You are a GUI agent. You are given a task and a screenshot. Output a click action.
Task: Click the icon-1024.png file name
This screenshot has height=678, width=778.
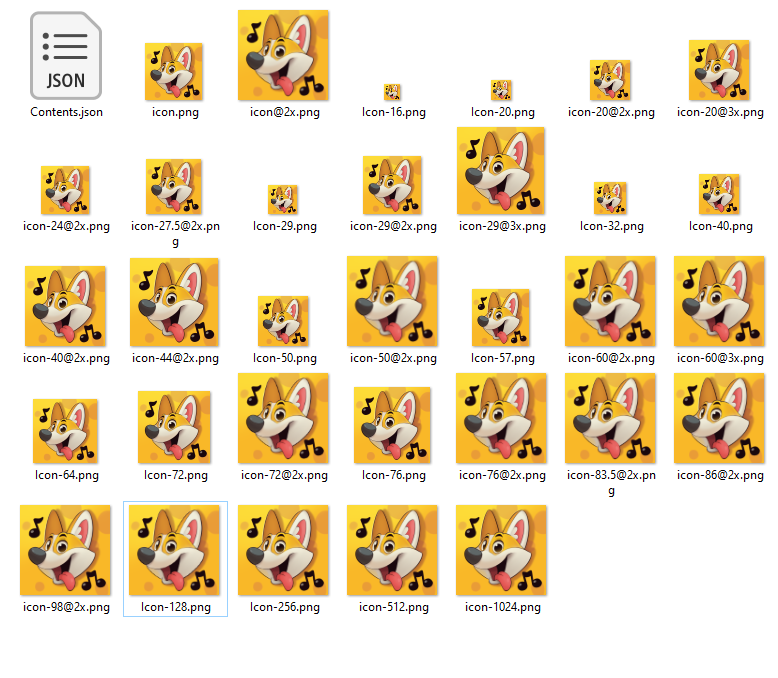coord(503,608)
